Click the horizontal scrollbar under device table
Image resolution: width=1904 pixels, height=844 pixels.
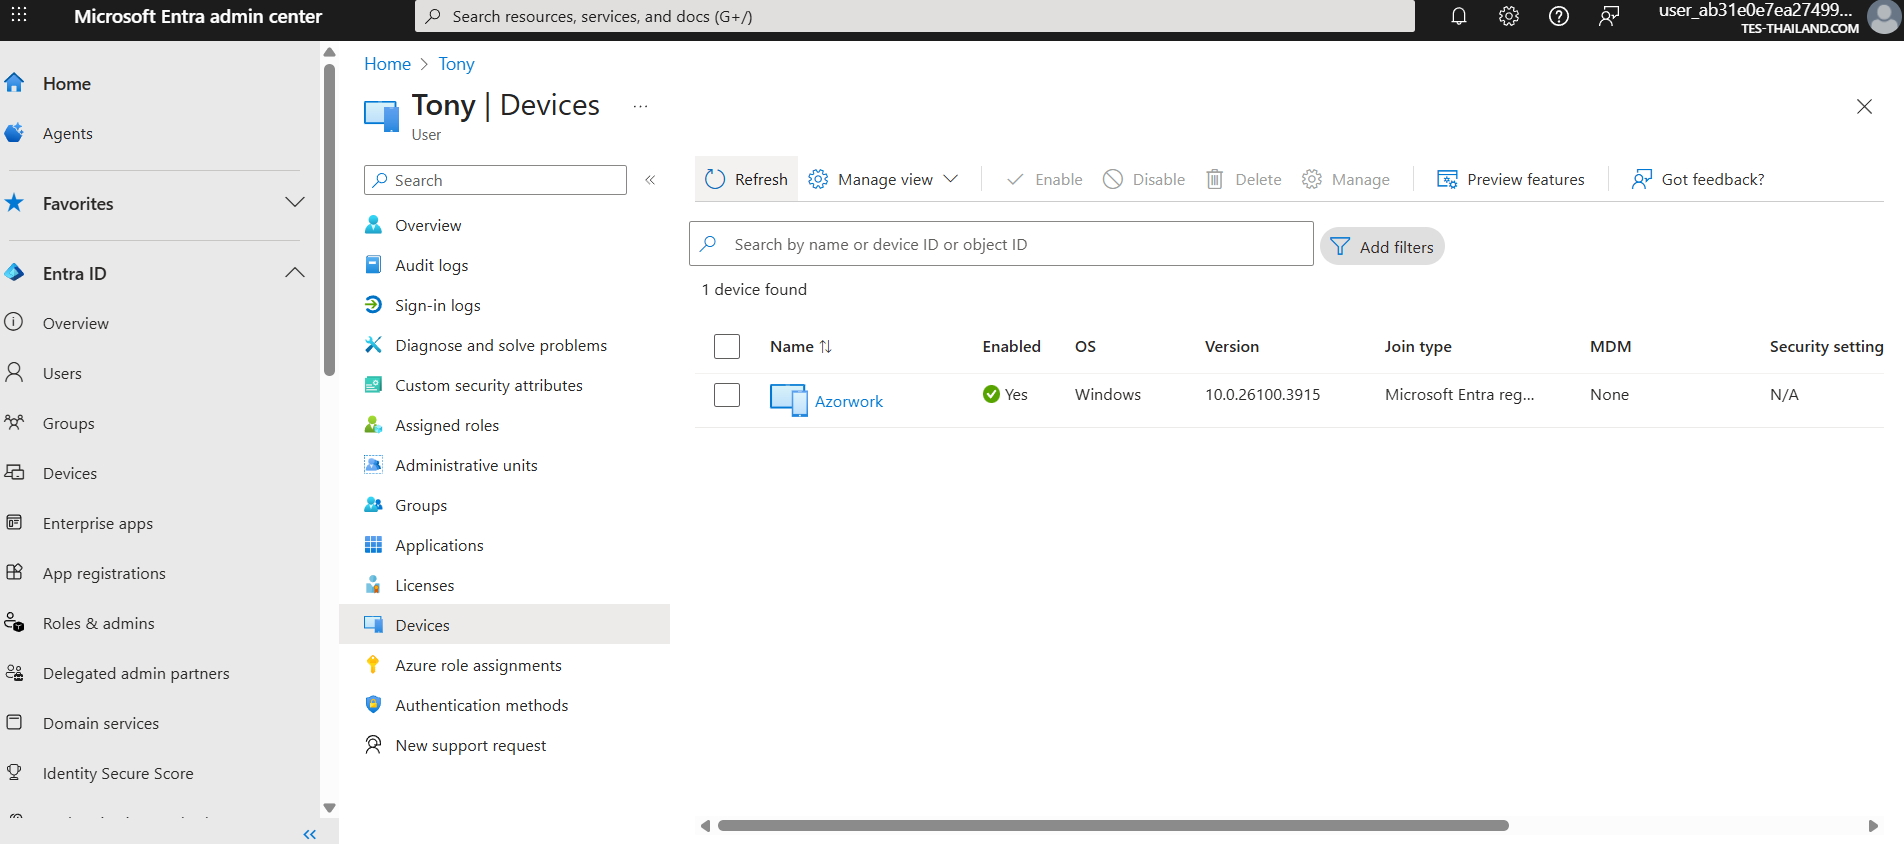coord(1112,826)
